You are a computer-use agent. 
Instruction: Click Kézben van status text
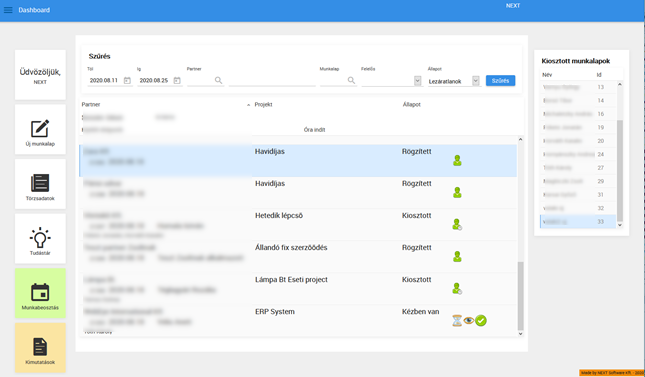coord(420,312)
